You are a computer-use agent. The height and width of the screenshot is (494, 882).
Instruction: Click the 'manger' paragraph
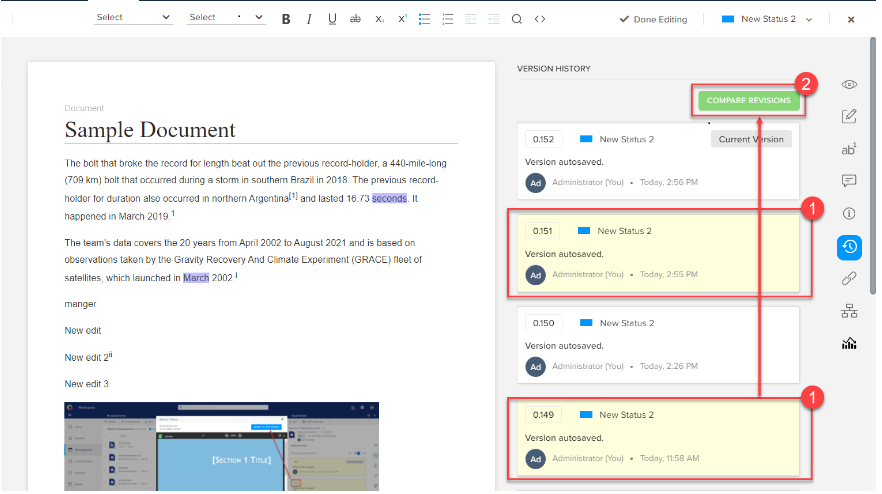coord(80,304)
